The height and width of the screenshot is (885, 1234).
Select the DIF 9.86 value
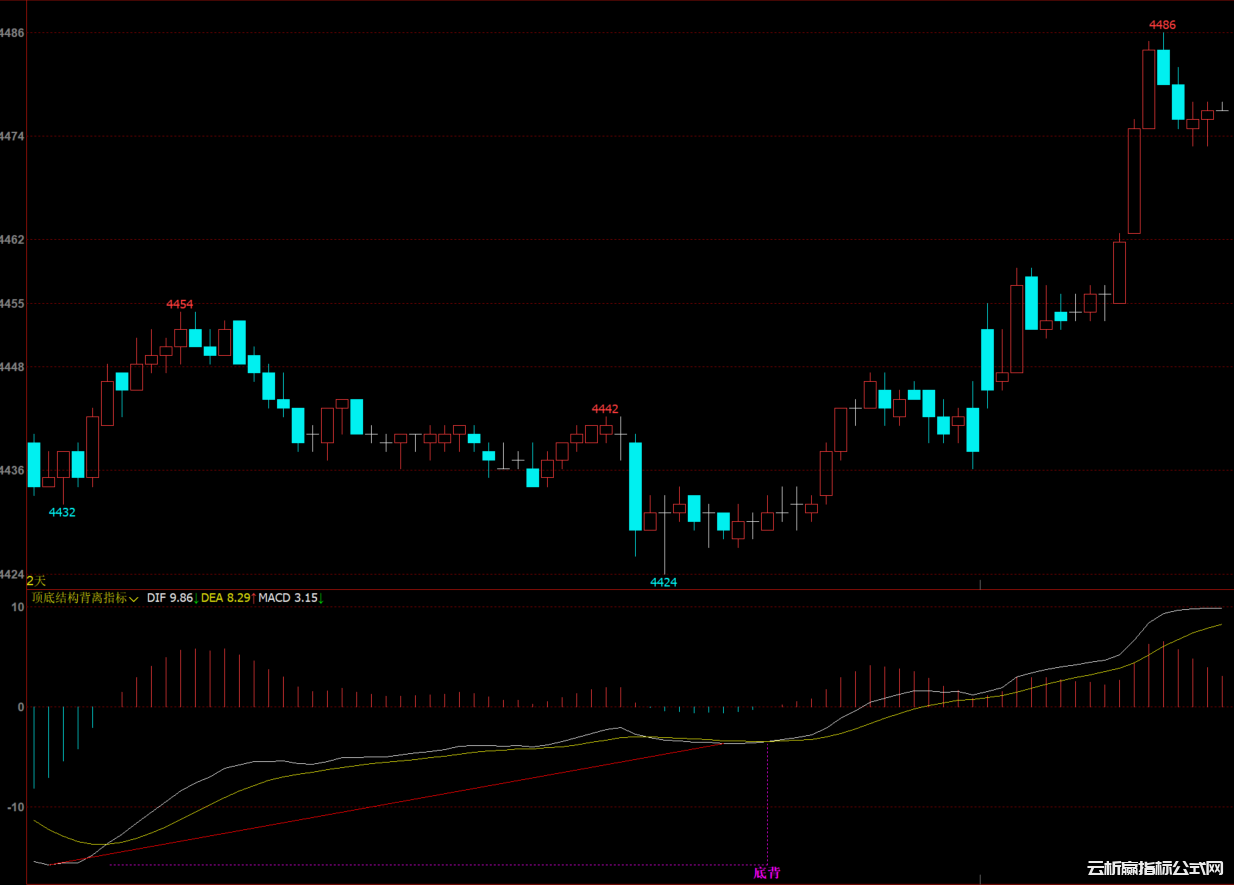coord(169,598)
